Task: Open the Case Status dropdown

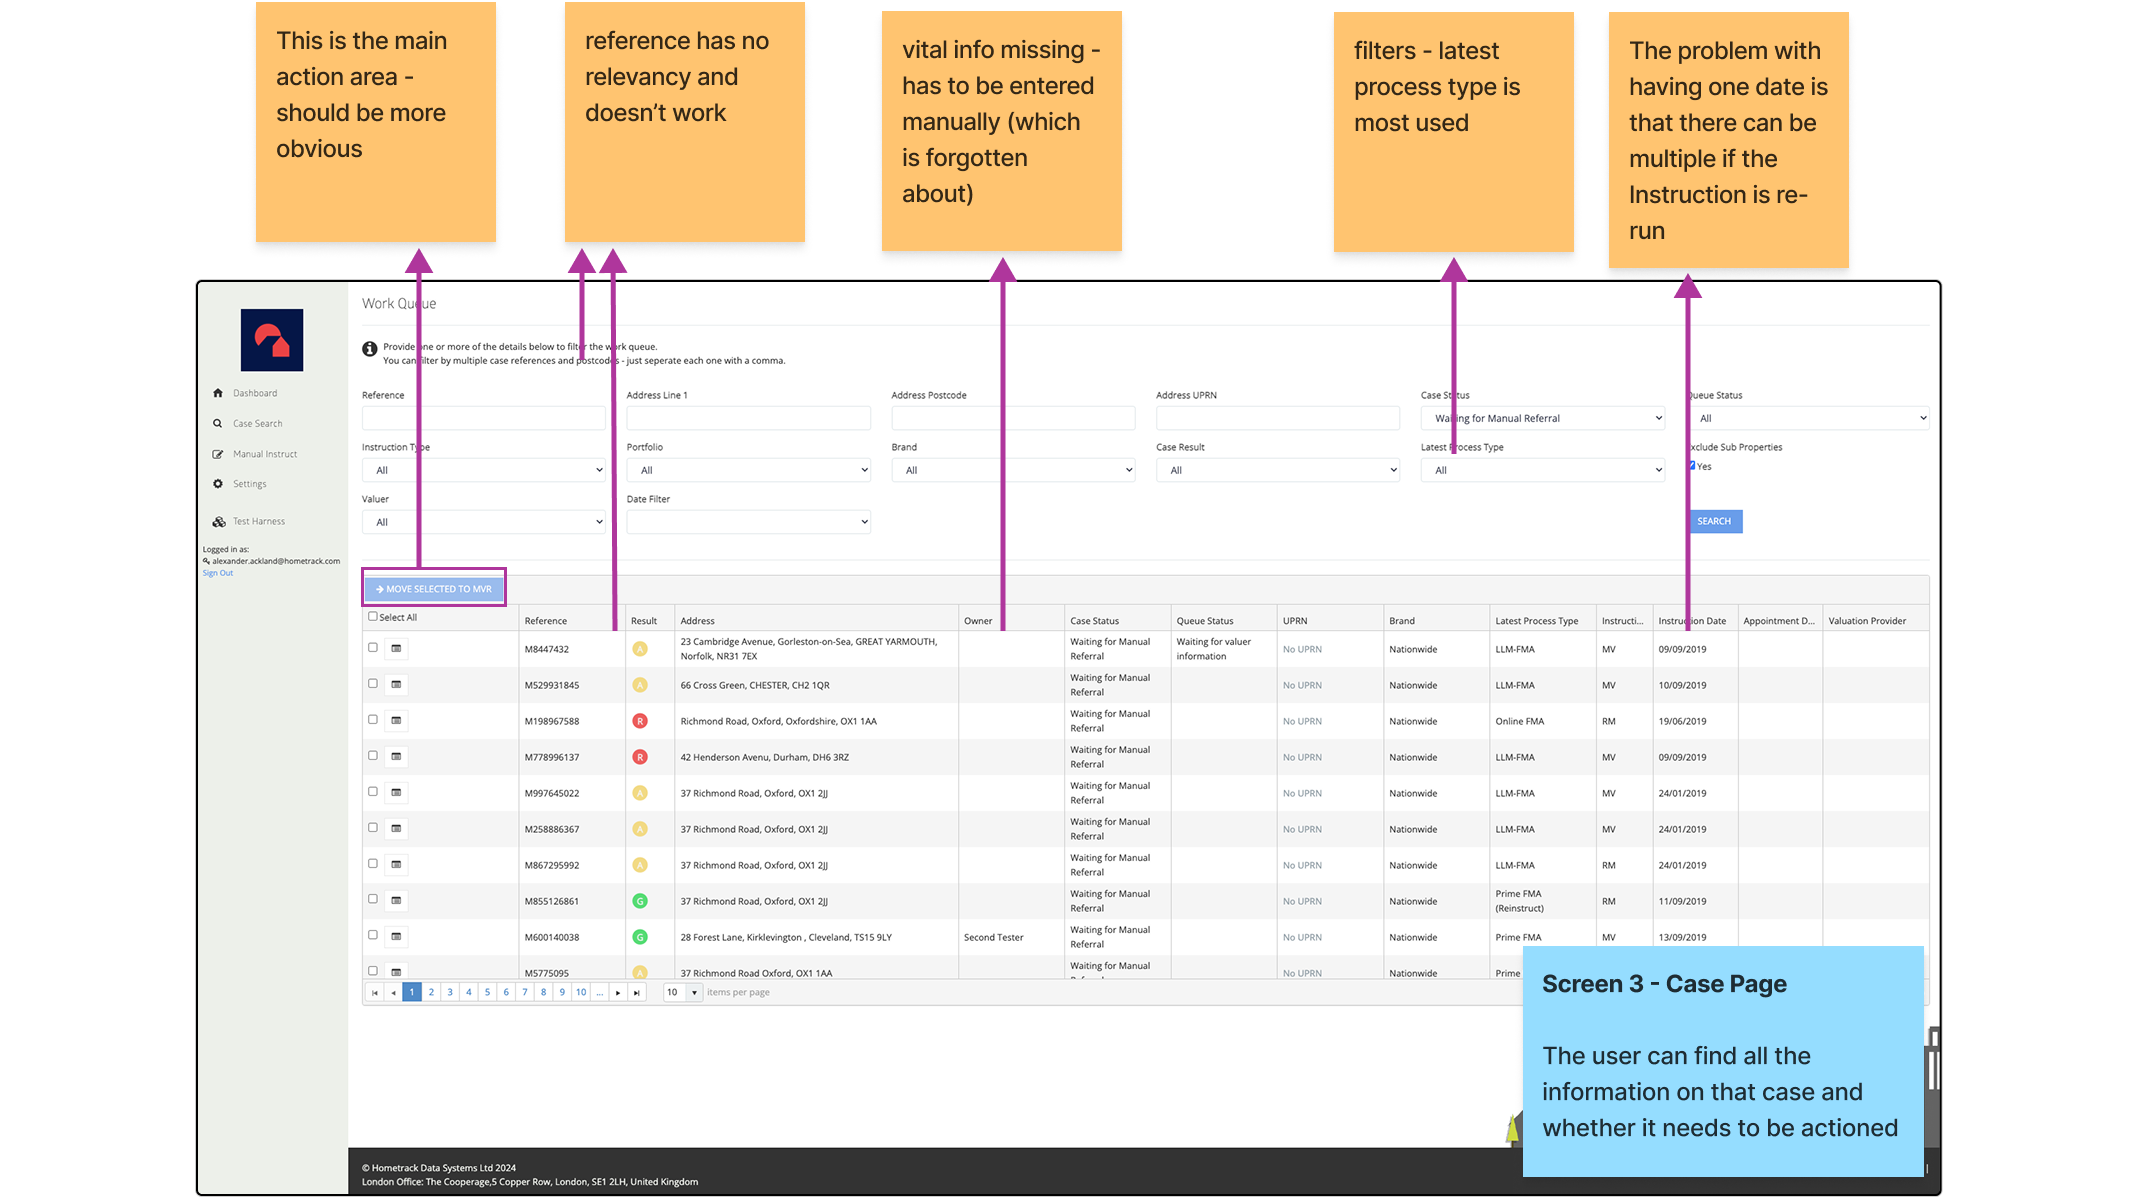Action: coord(1542,418)
